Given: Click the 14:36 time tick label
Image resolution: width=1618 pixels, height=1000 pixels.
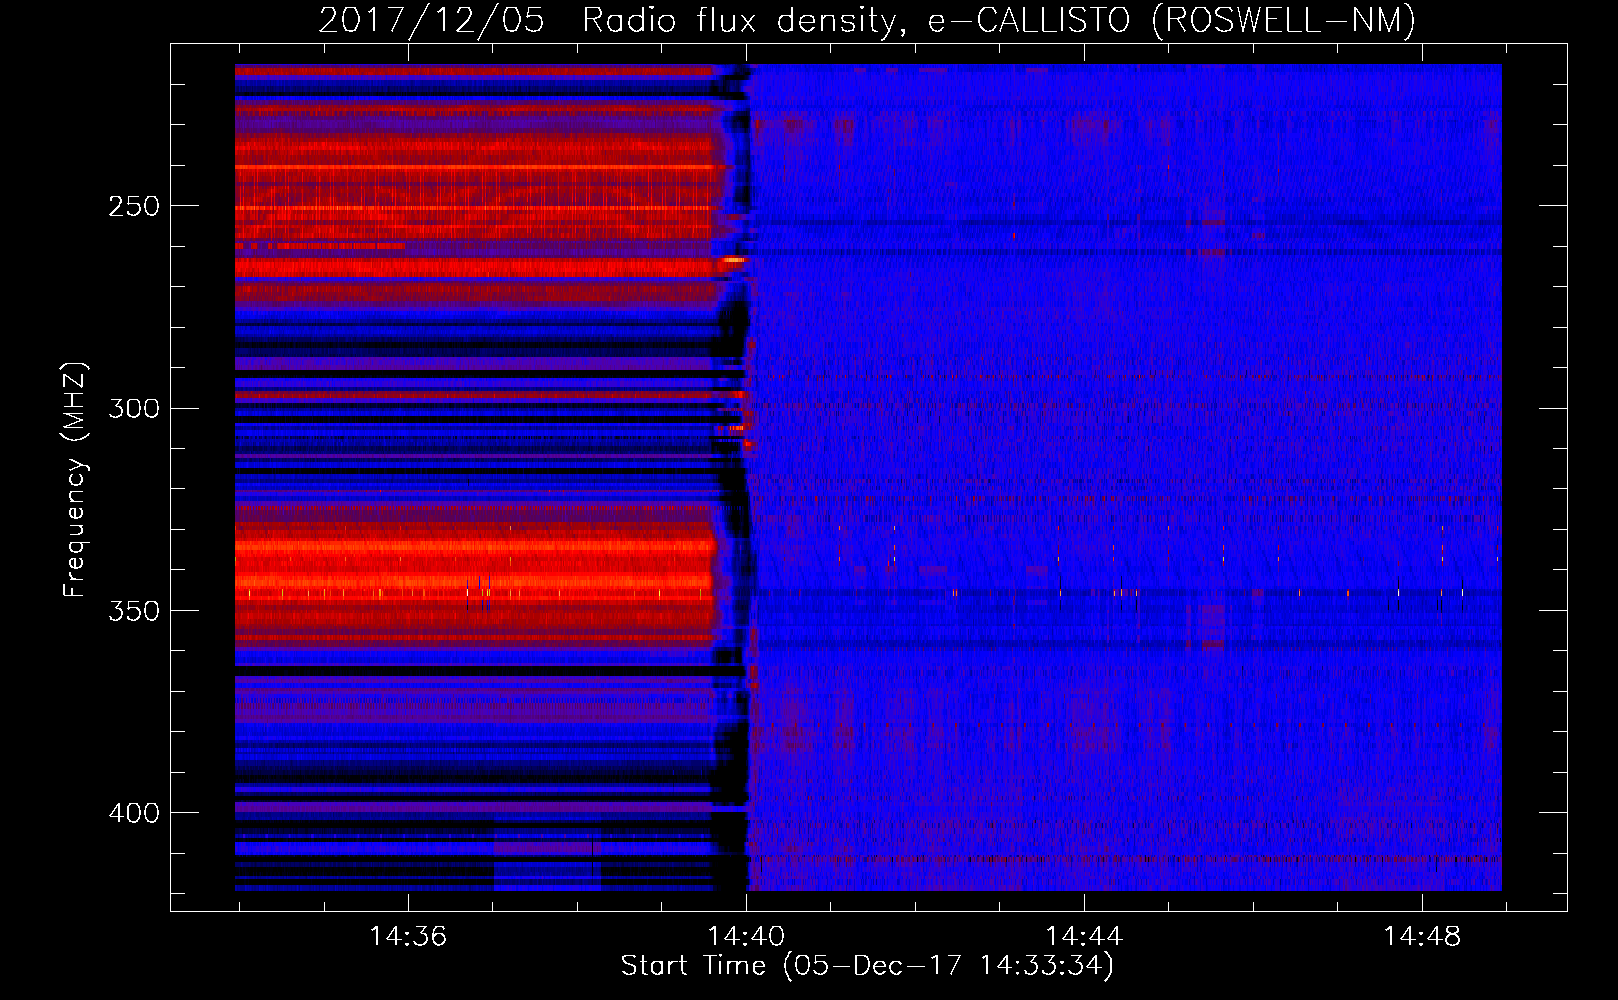Looking at the screenshot, I should [408, 936].
